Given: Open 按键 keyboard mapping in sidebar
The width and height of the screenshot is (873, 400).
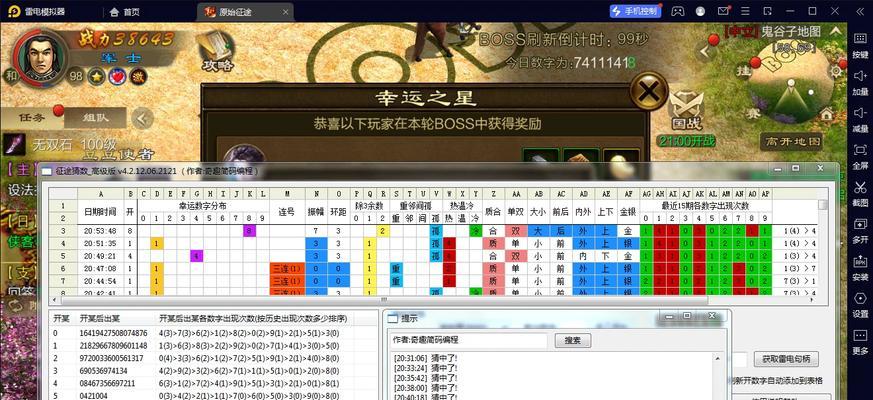Looking at the screenshot, I should 860,45.
